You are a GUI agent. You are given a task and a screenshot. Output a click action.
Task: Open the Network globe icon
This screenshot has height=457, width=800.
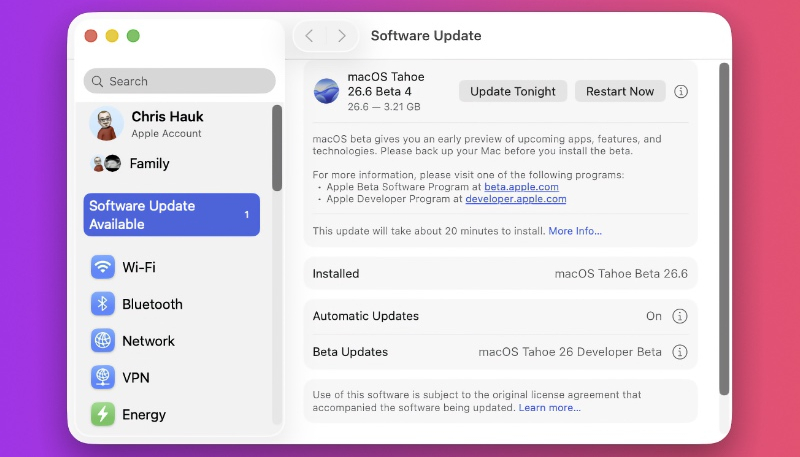click(x=103, y=341)
